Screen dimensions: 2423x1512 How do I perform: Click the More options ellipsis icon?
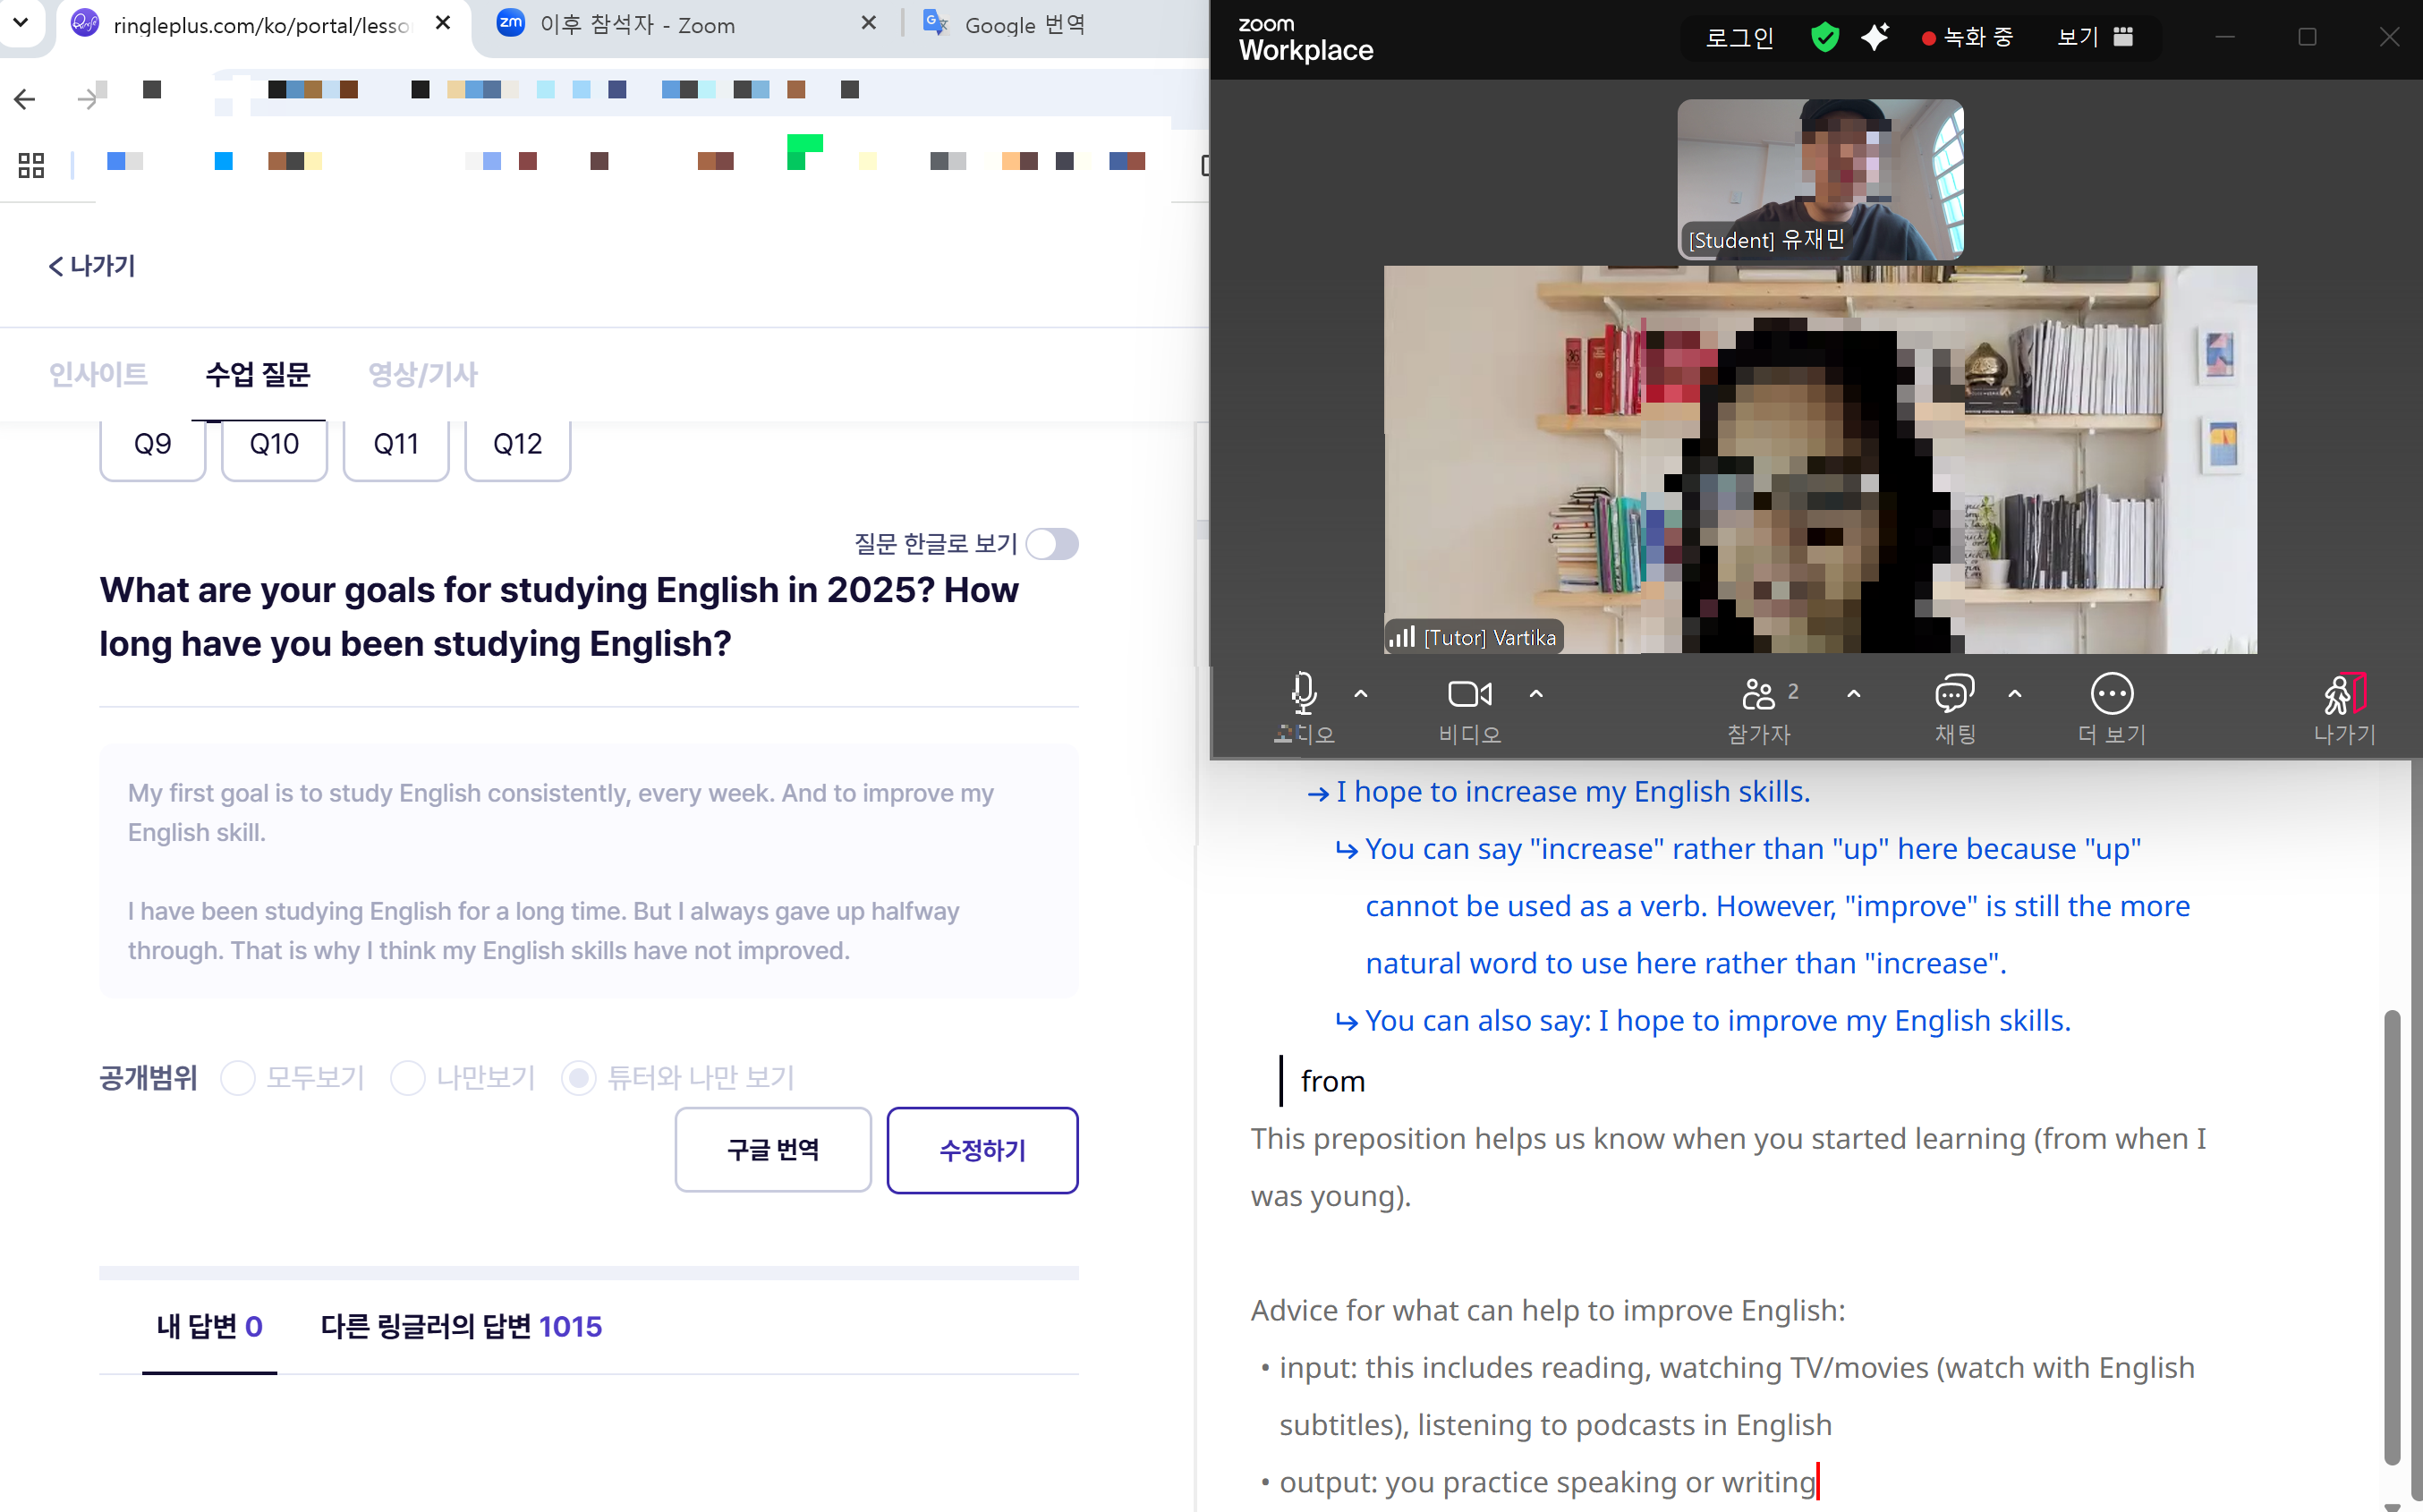pos(2111,693)
